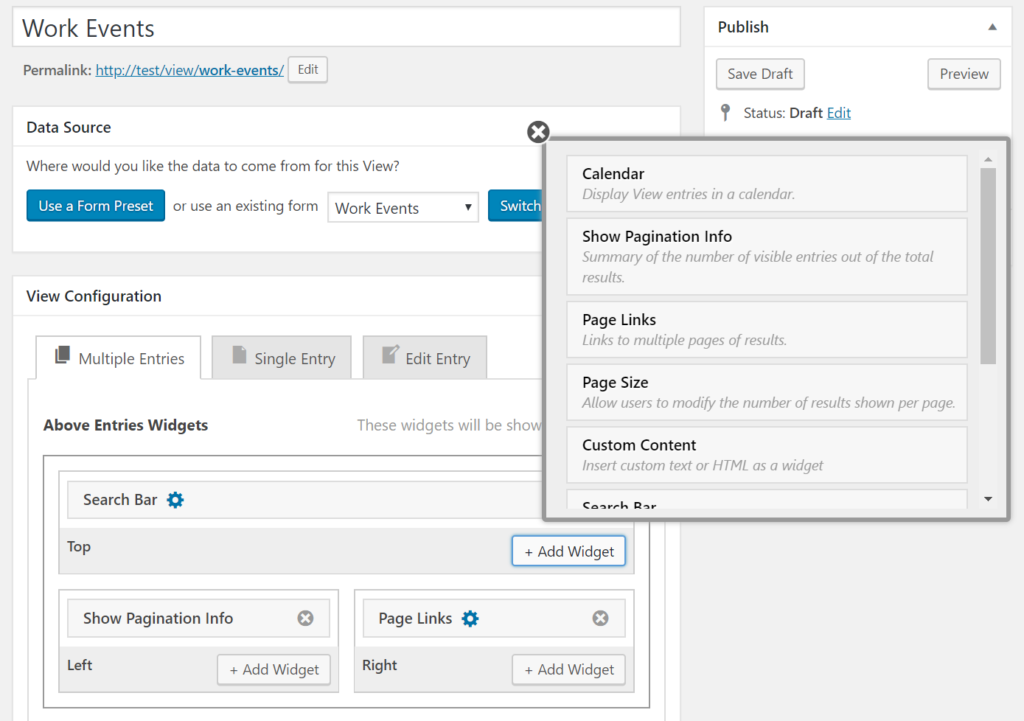Click the book icon on Multiple Entries tab

[60, 357]
